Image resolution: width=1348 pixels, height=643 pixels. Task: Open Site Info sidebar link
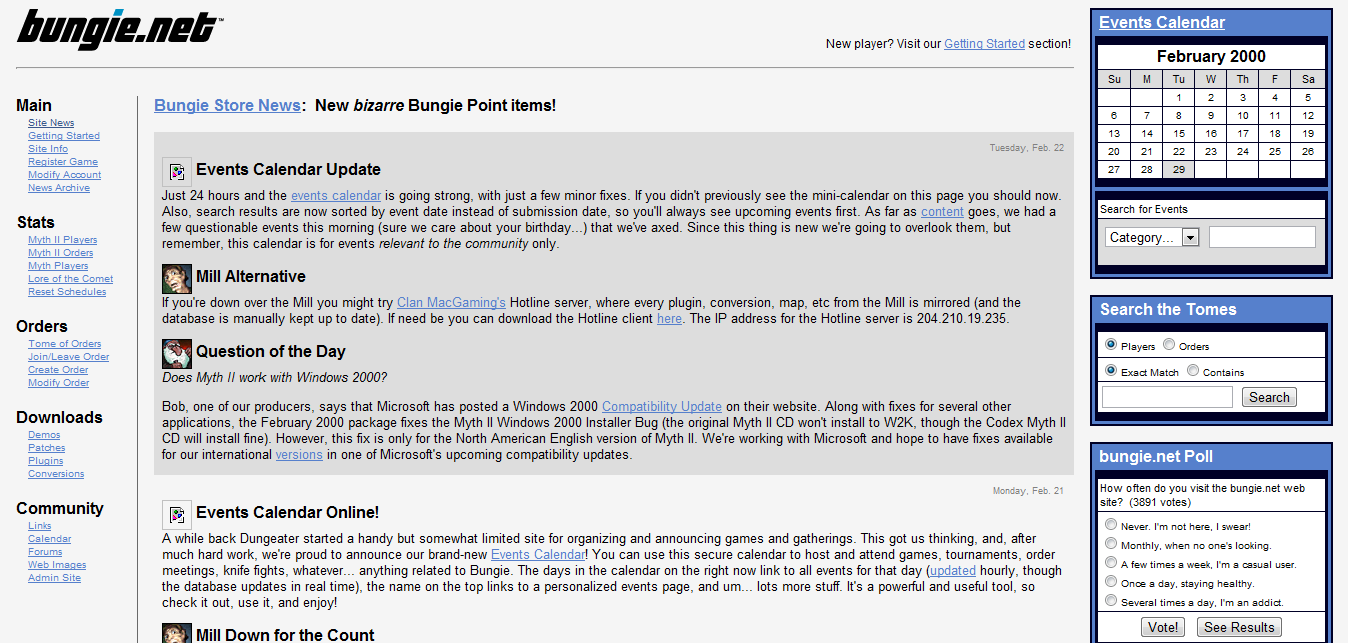(48, 149)
